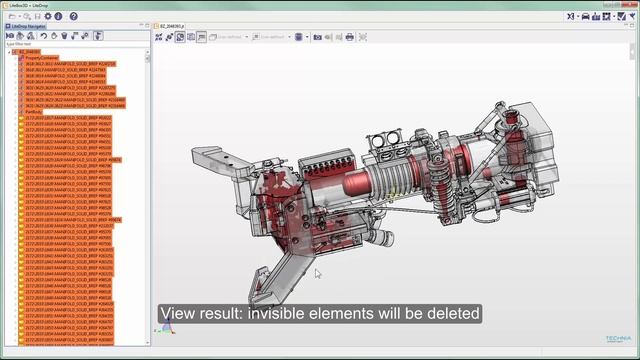Click the factory icon at top right
Screen dimensions: 640x360
coord(596,16)
